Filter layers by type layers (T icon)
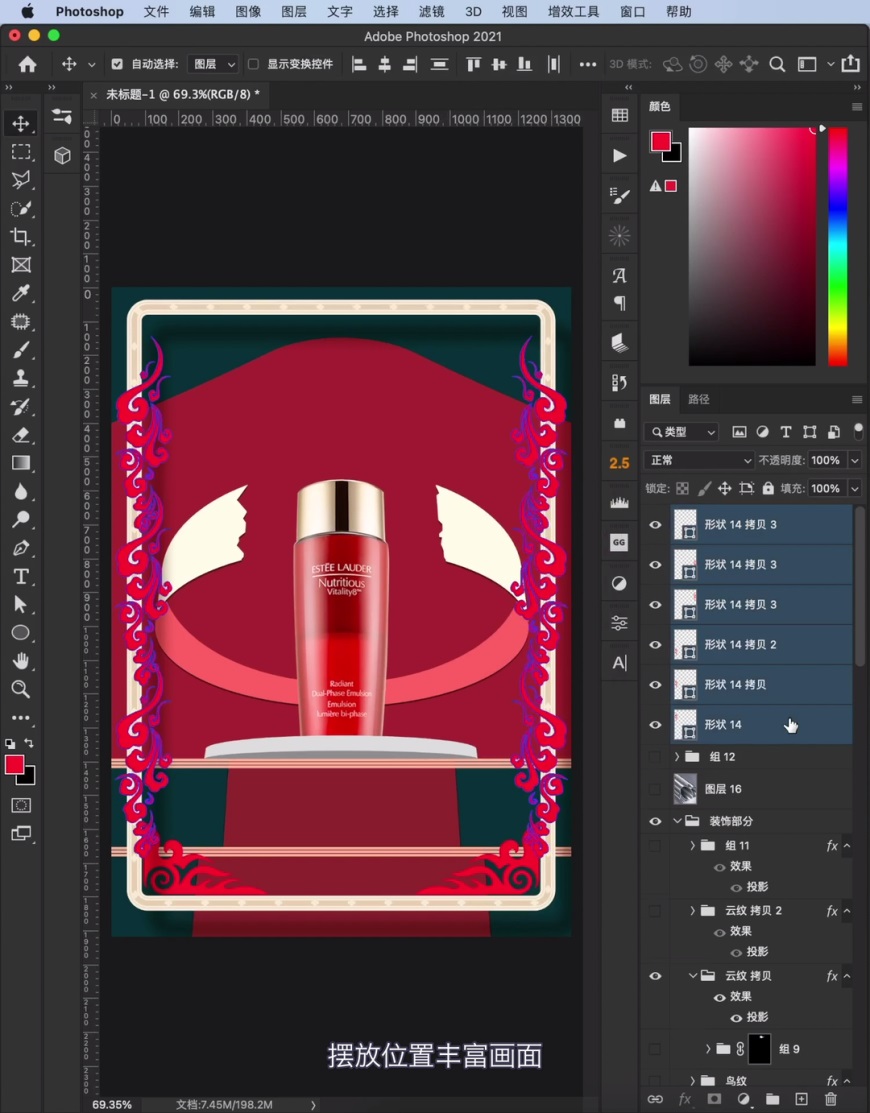Screen dimensions: 870x1113 tap(786, 432)
